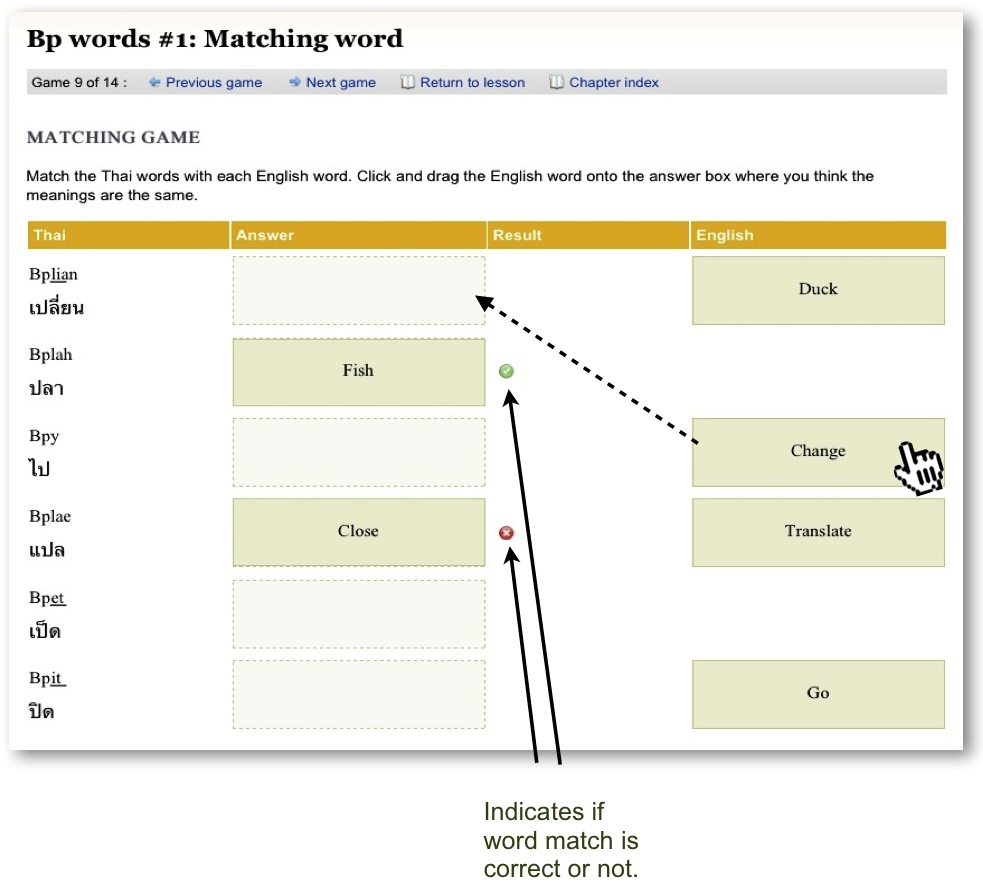This screenshot has height=888, width=983.
Task: Click the red cross result icon
Action: pos(506,532)
